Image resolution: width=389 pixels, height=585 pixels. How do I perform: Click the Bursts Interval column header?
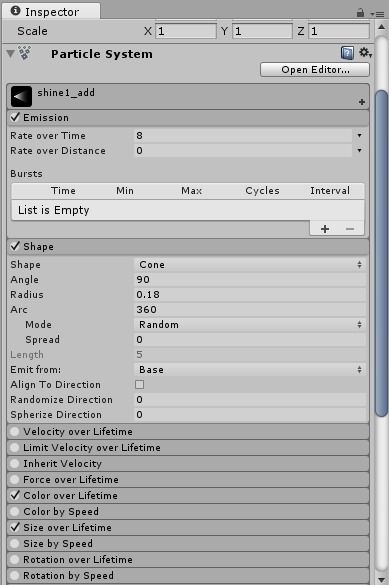[x=330, y=191]
